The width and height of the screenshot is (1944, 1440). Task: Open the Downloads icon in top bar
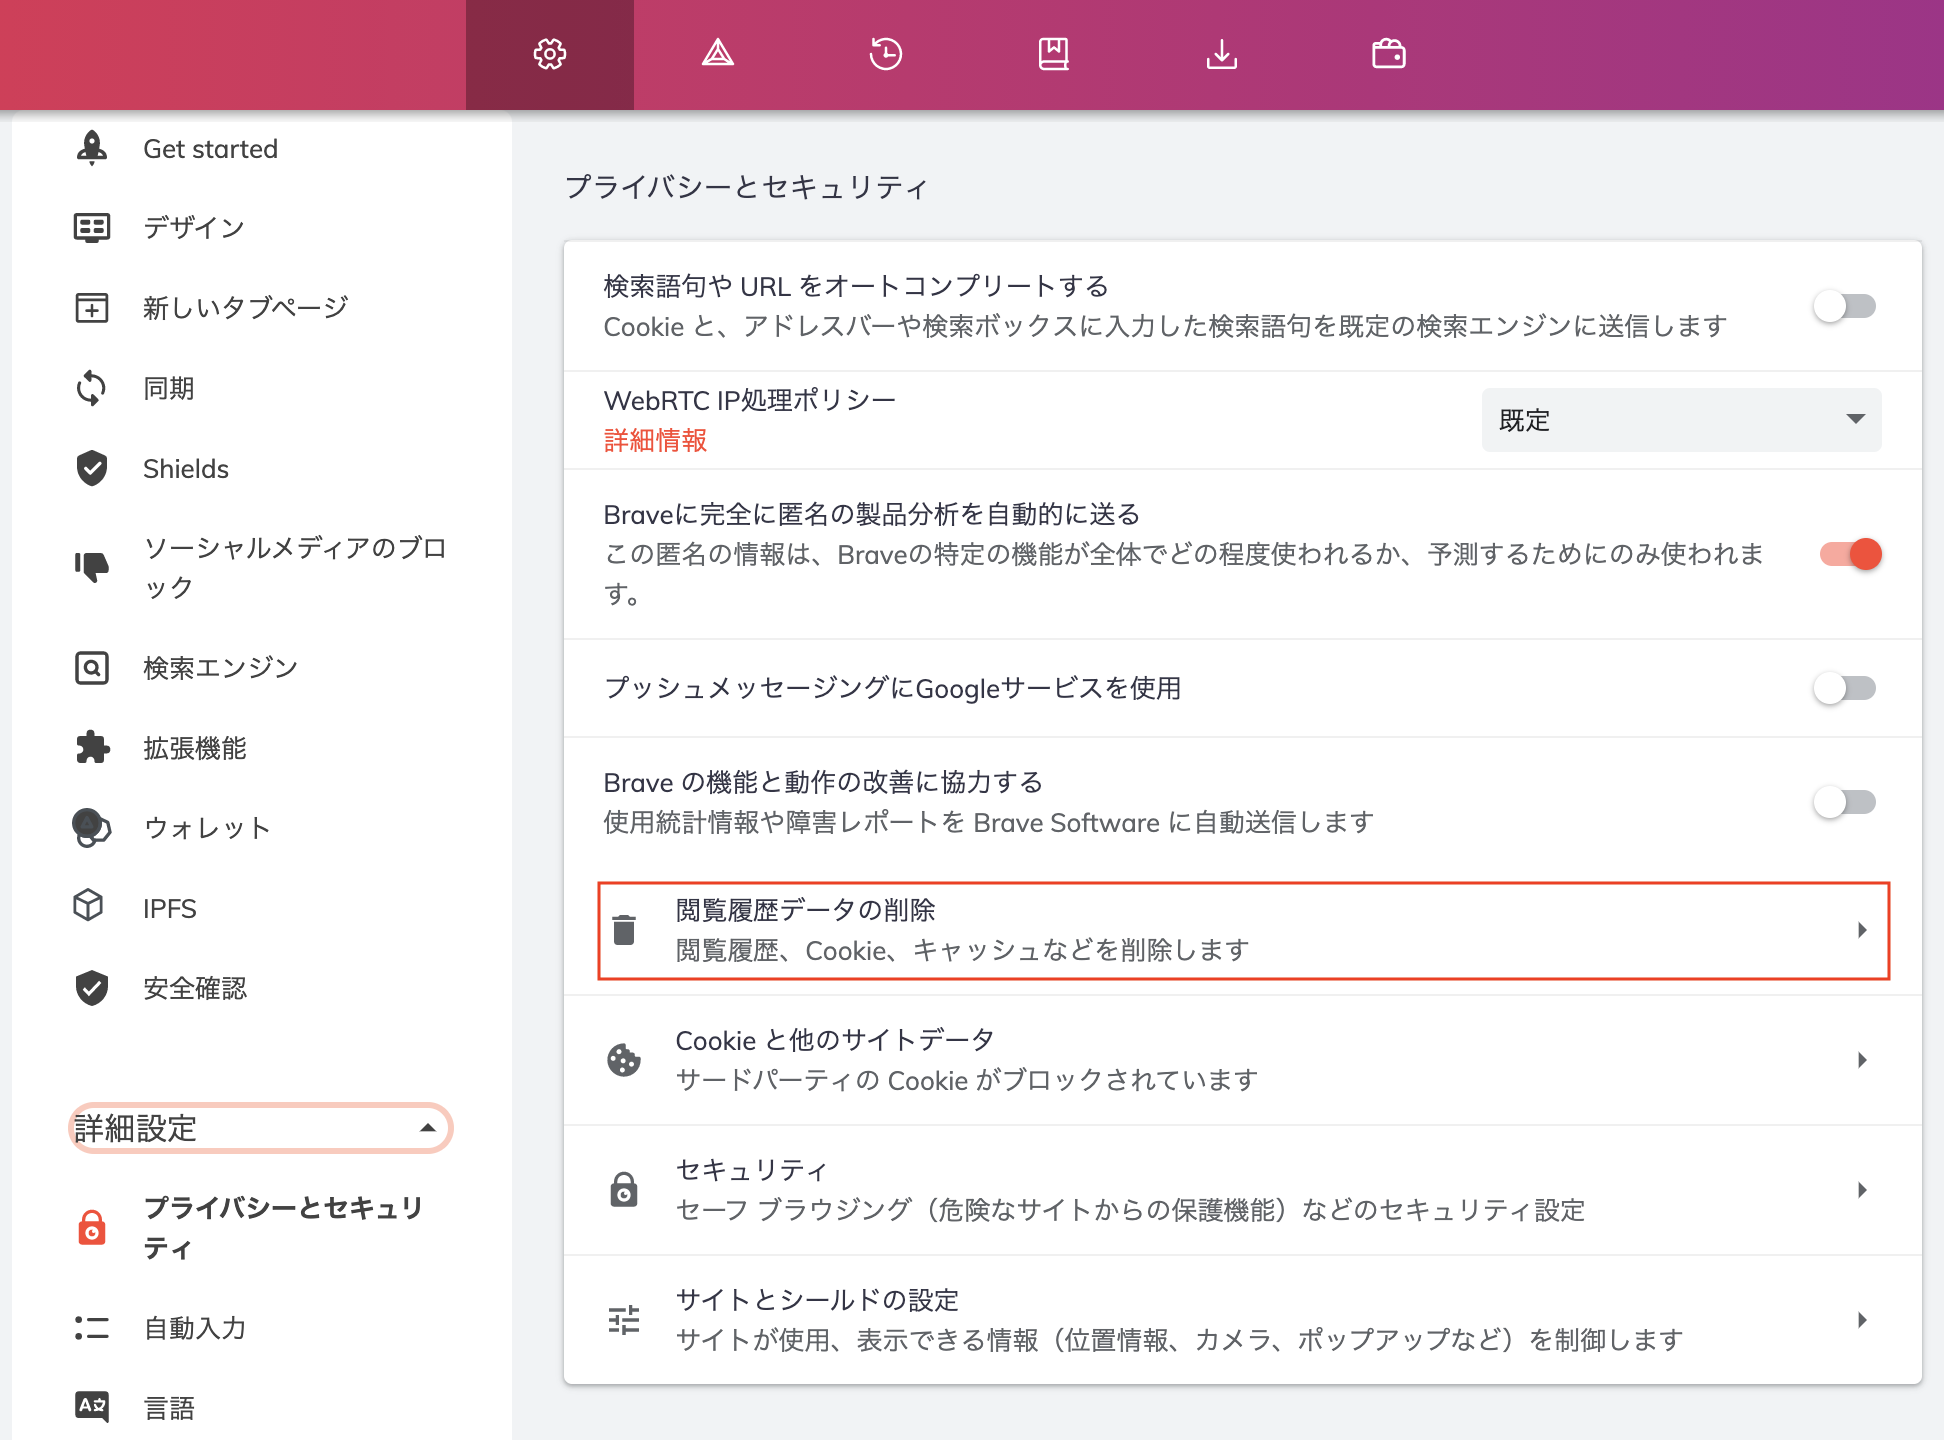coord(1222,54)
